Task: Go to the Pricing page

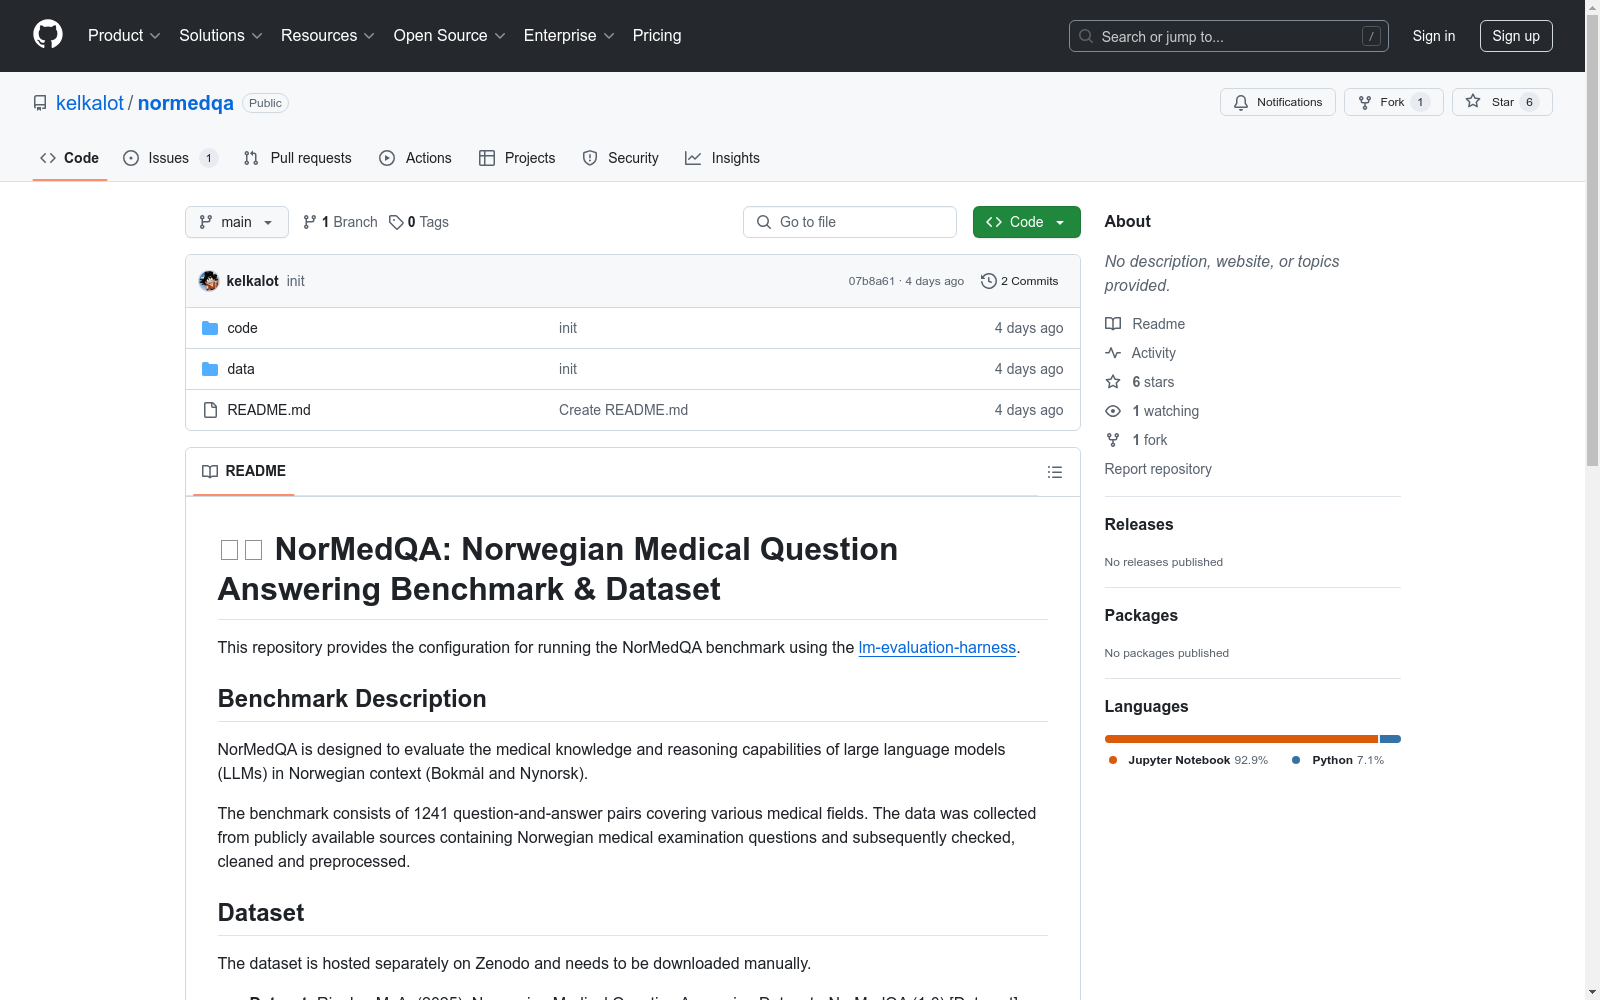Action: [657, 35]
